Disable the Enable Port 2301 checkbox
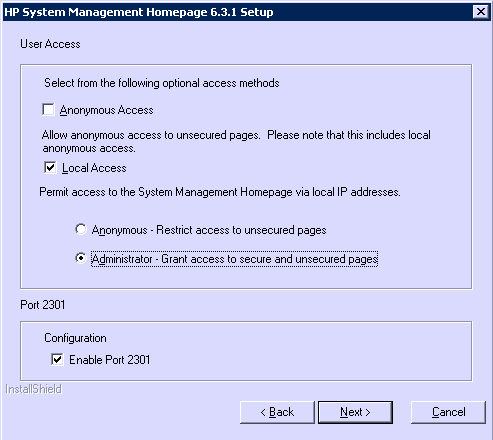The image size is (493, 440). pyautogui.click(x=57, y=359)
